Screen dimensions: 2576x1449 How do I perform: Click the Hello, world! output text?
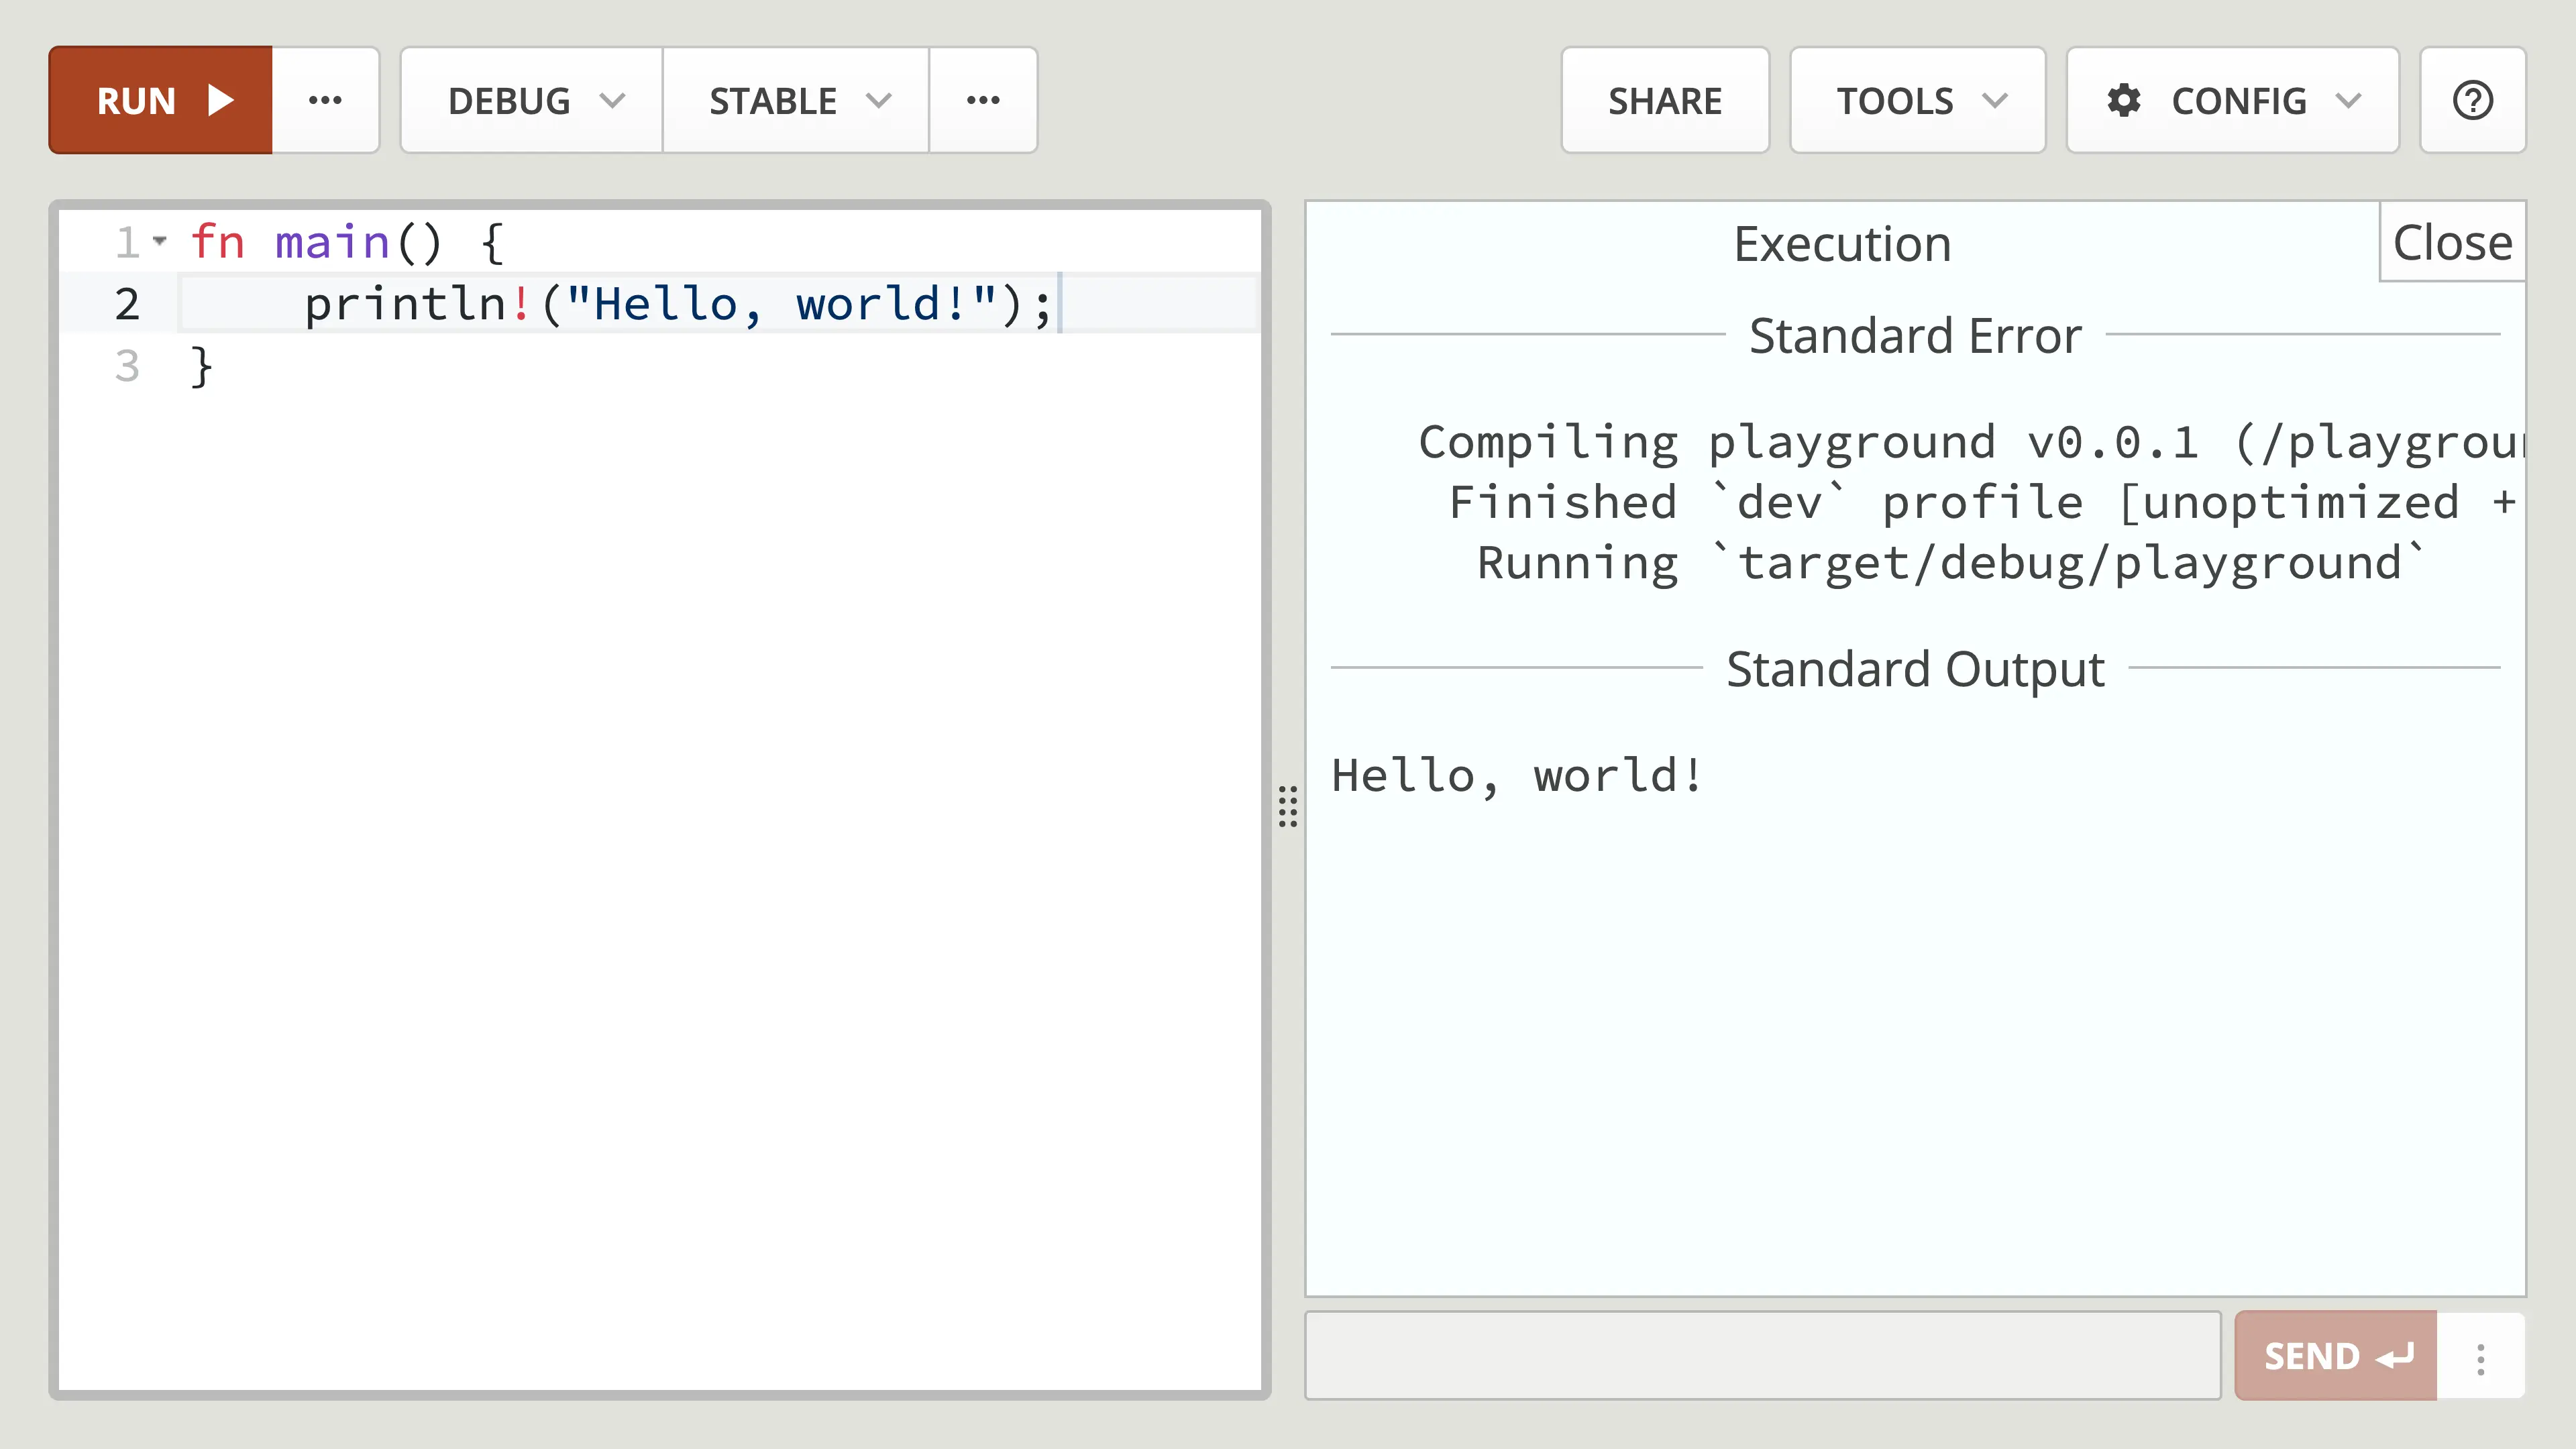1516,776
